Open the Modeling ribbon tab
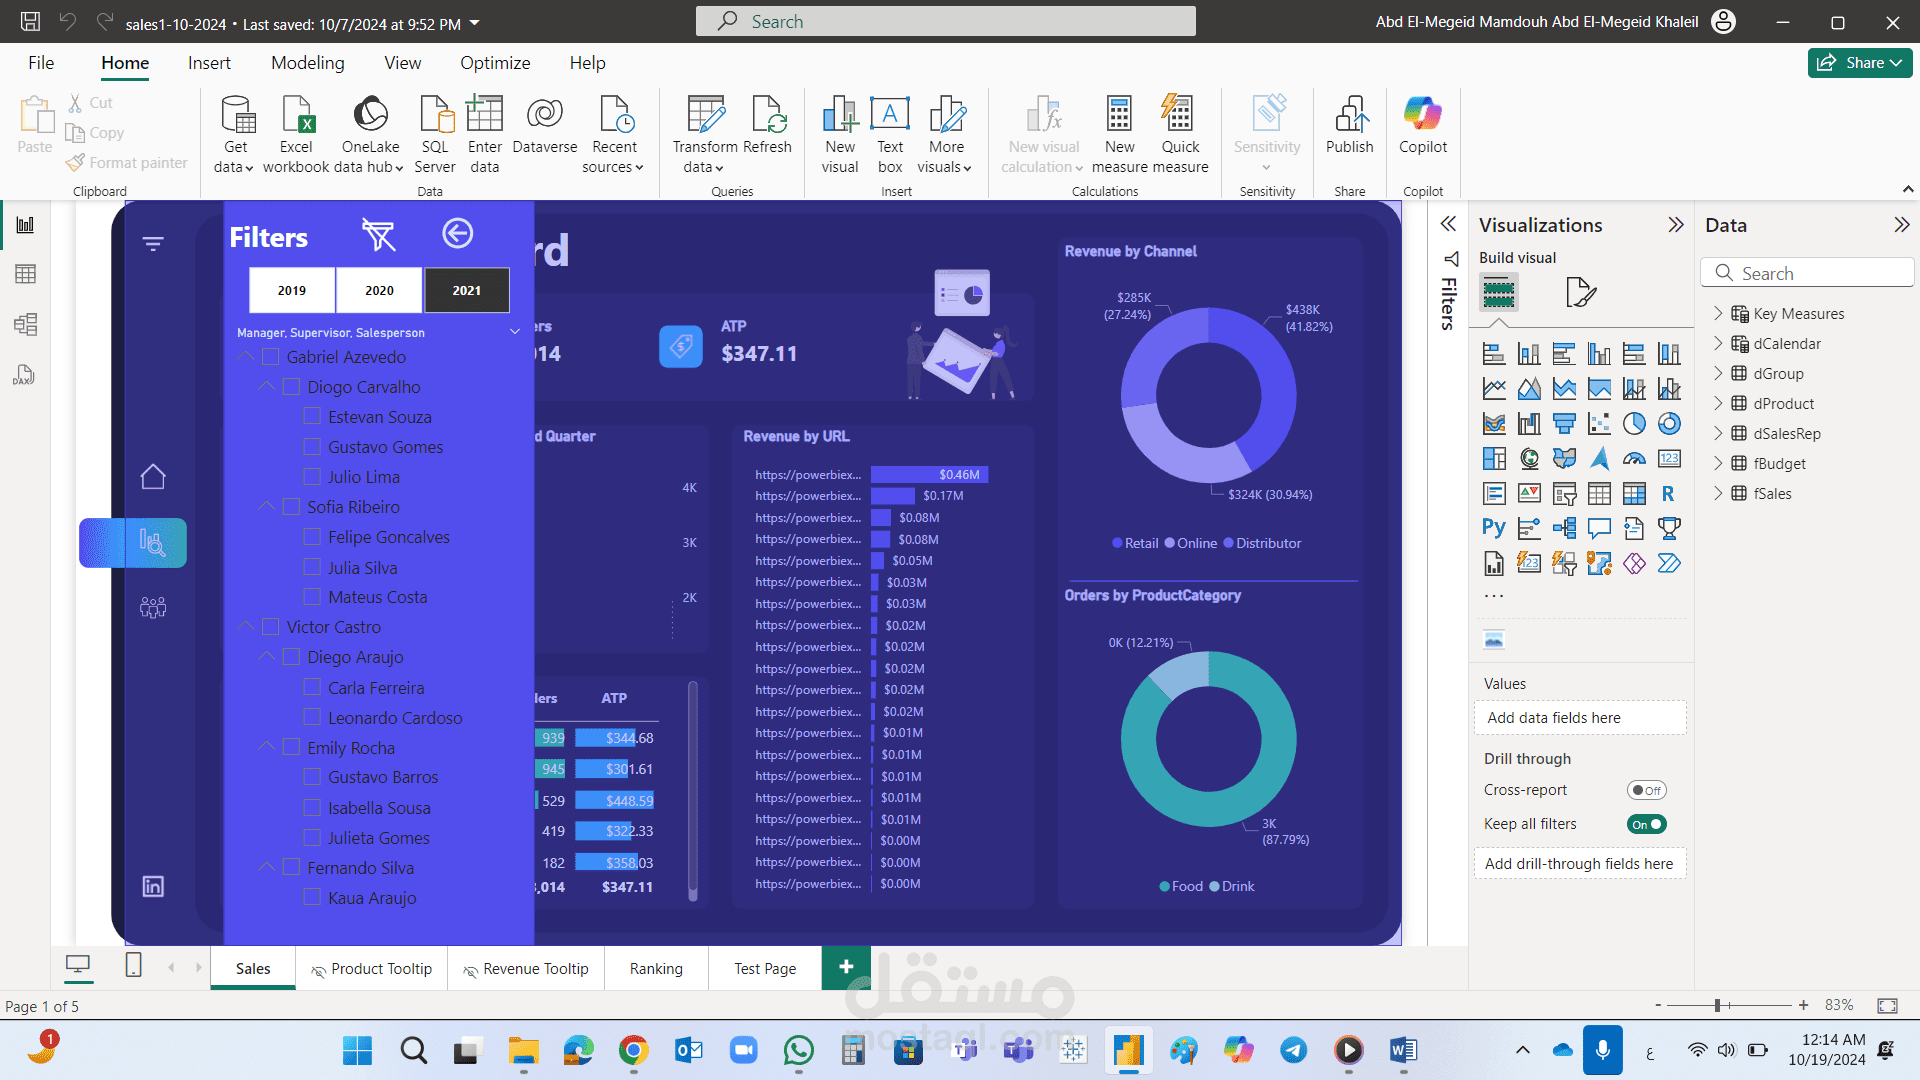The image size is (1920, 1080). tap(307, 63)
